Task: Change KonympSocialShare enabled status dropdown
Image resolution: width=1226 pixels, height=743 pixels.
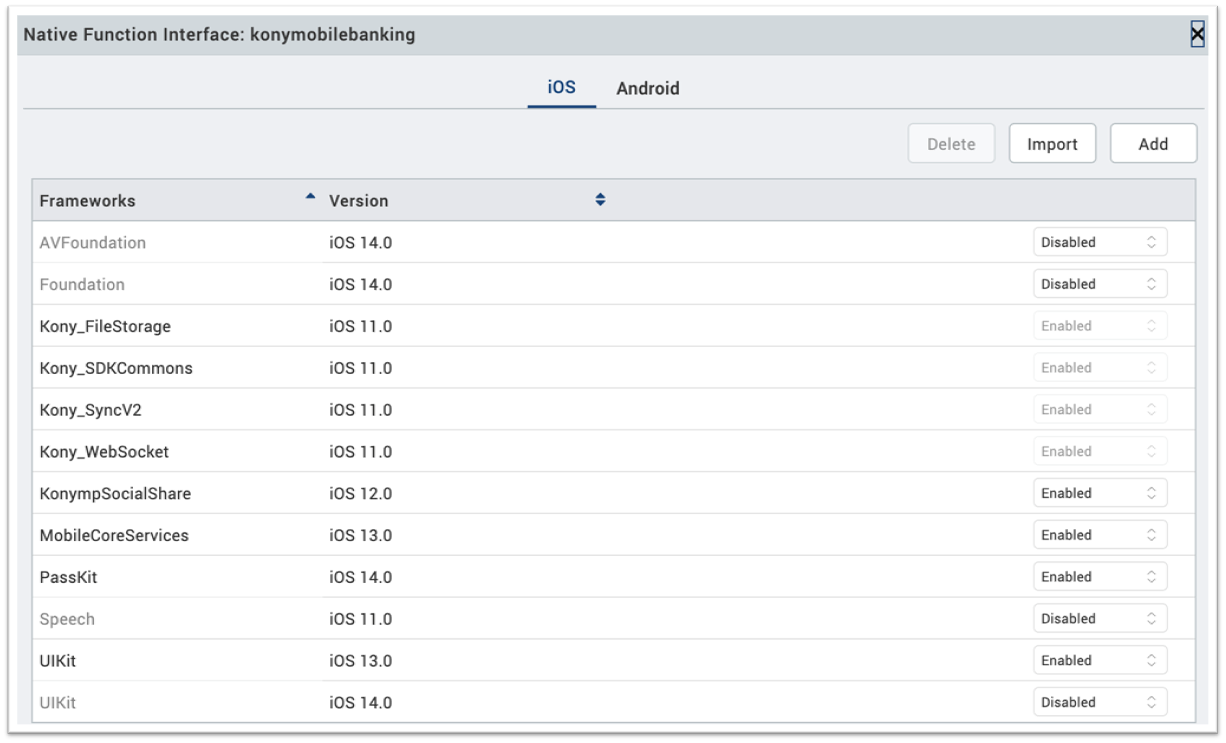Action: click(x=1099, y=493)
